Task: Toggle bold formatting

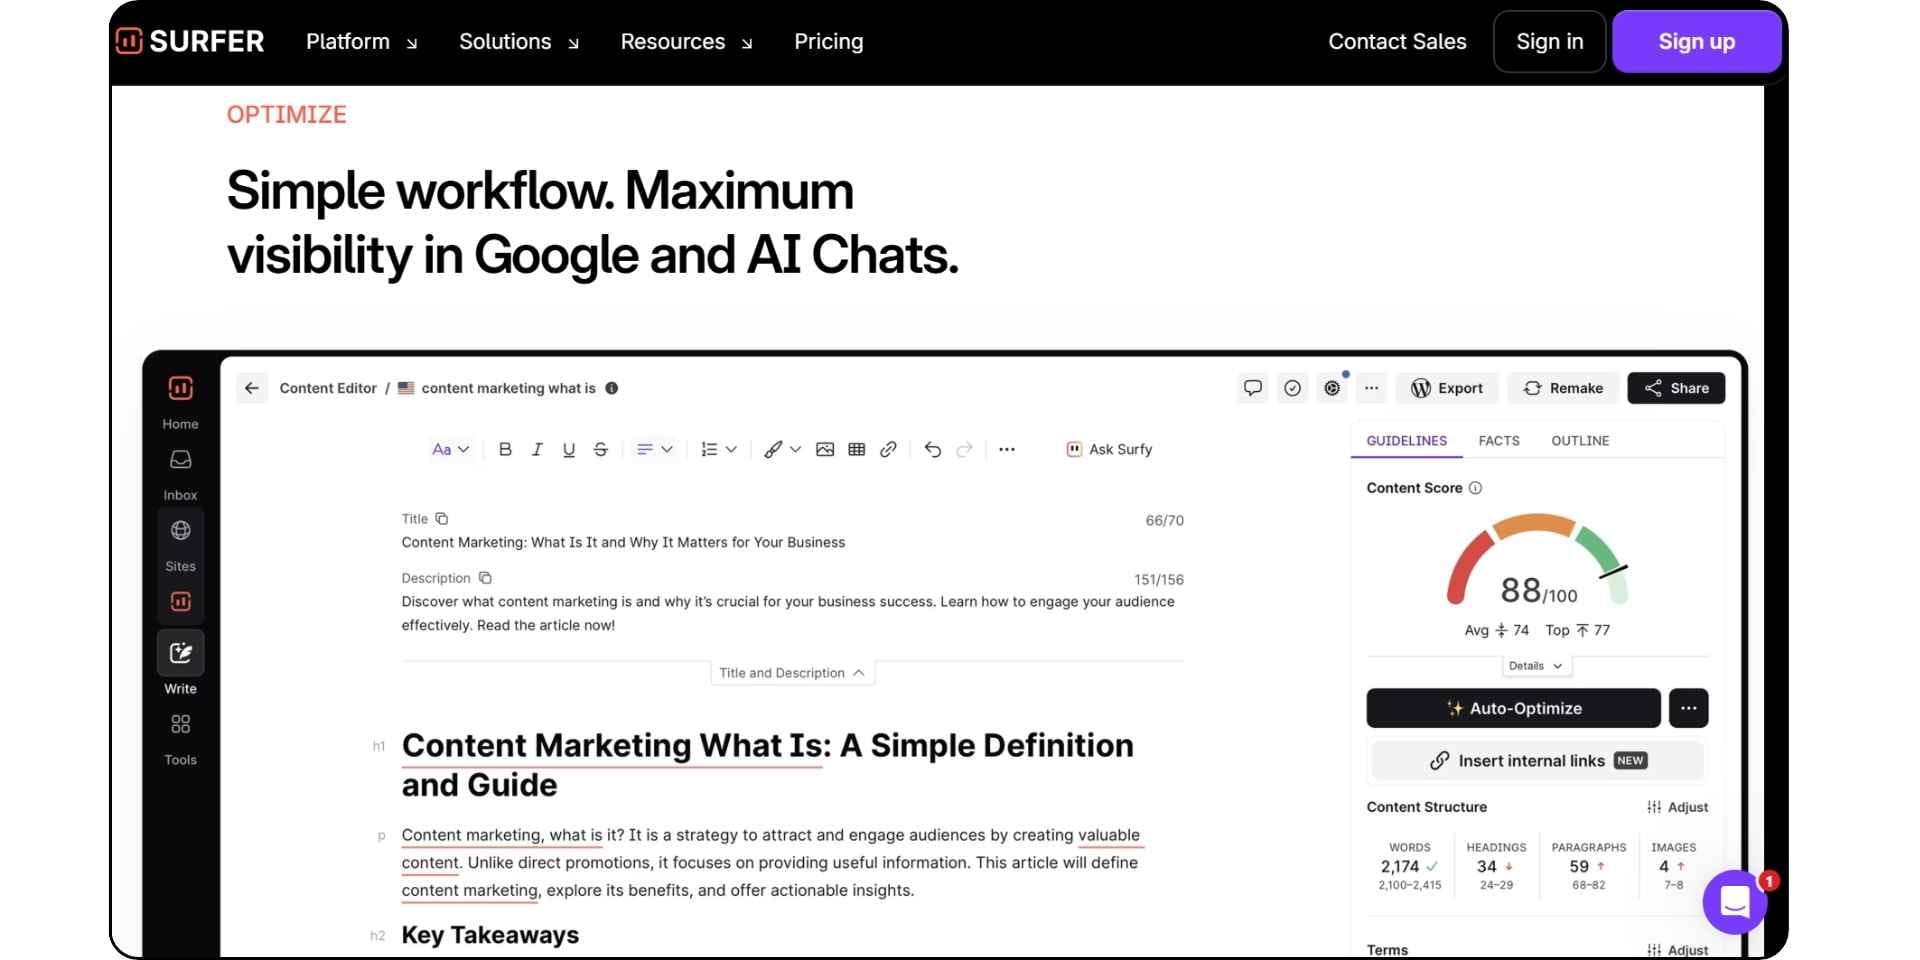Action: [x=505, y=450]
